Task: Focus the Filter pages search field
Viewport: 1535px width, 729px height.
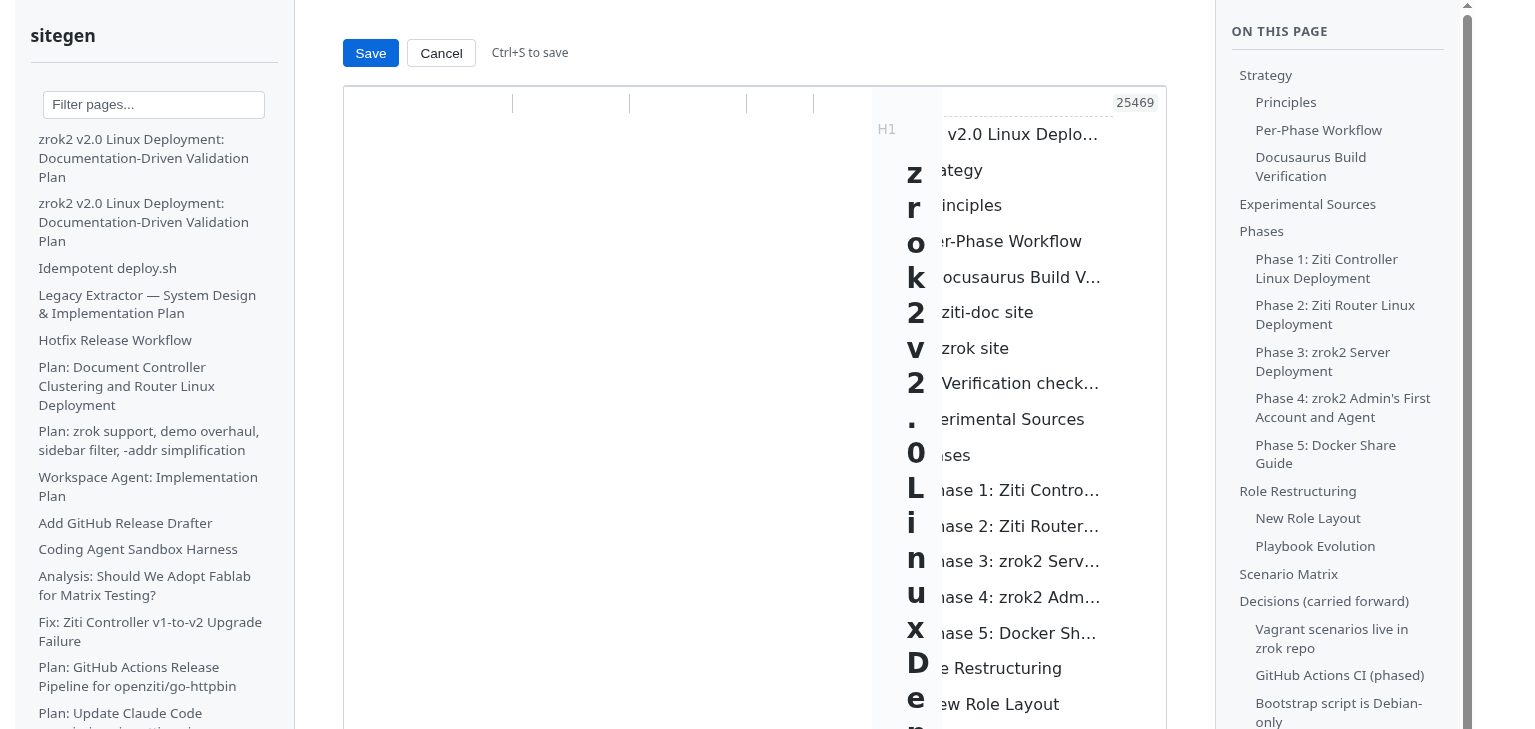Action: [154, 105]
